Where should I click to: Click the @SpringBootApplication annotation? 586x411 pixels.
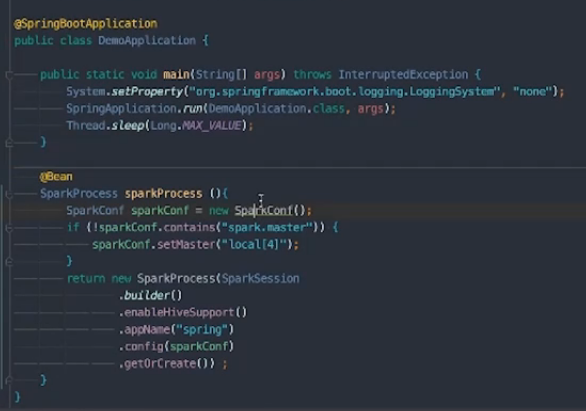(86, 24)
